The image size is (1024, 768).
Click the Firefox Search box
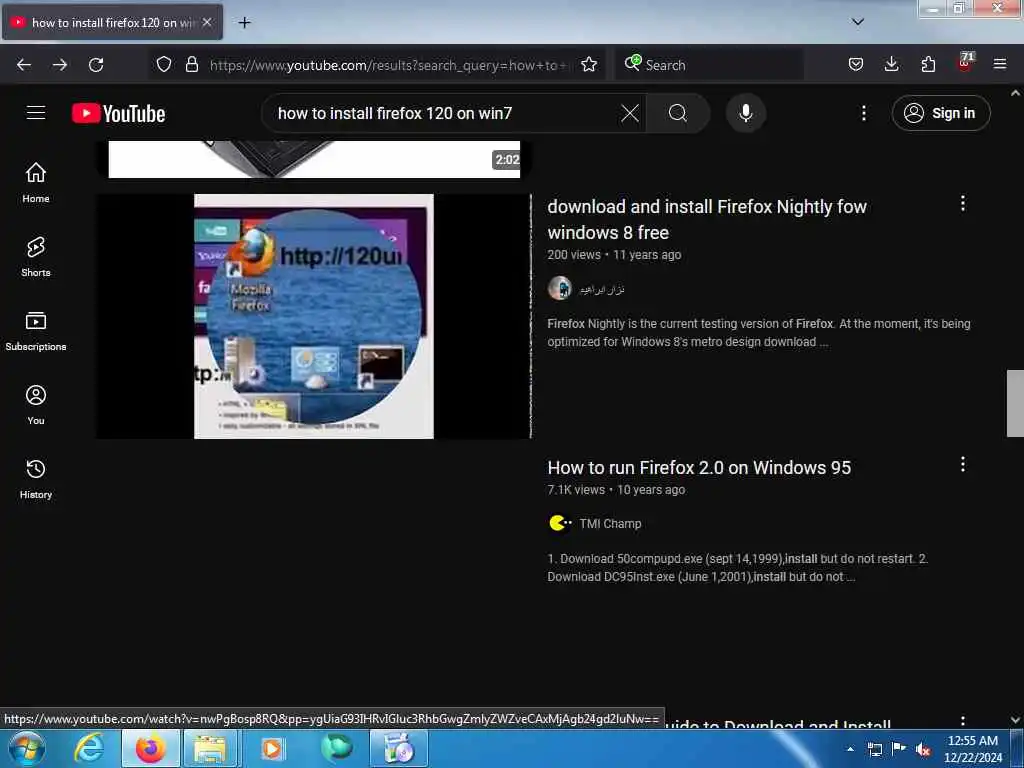click(709, 64)
